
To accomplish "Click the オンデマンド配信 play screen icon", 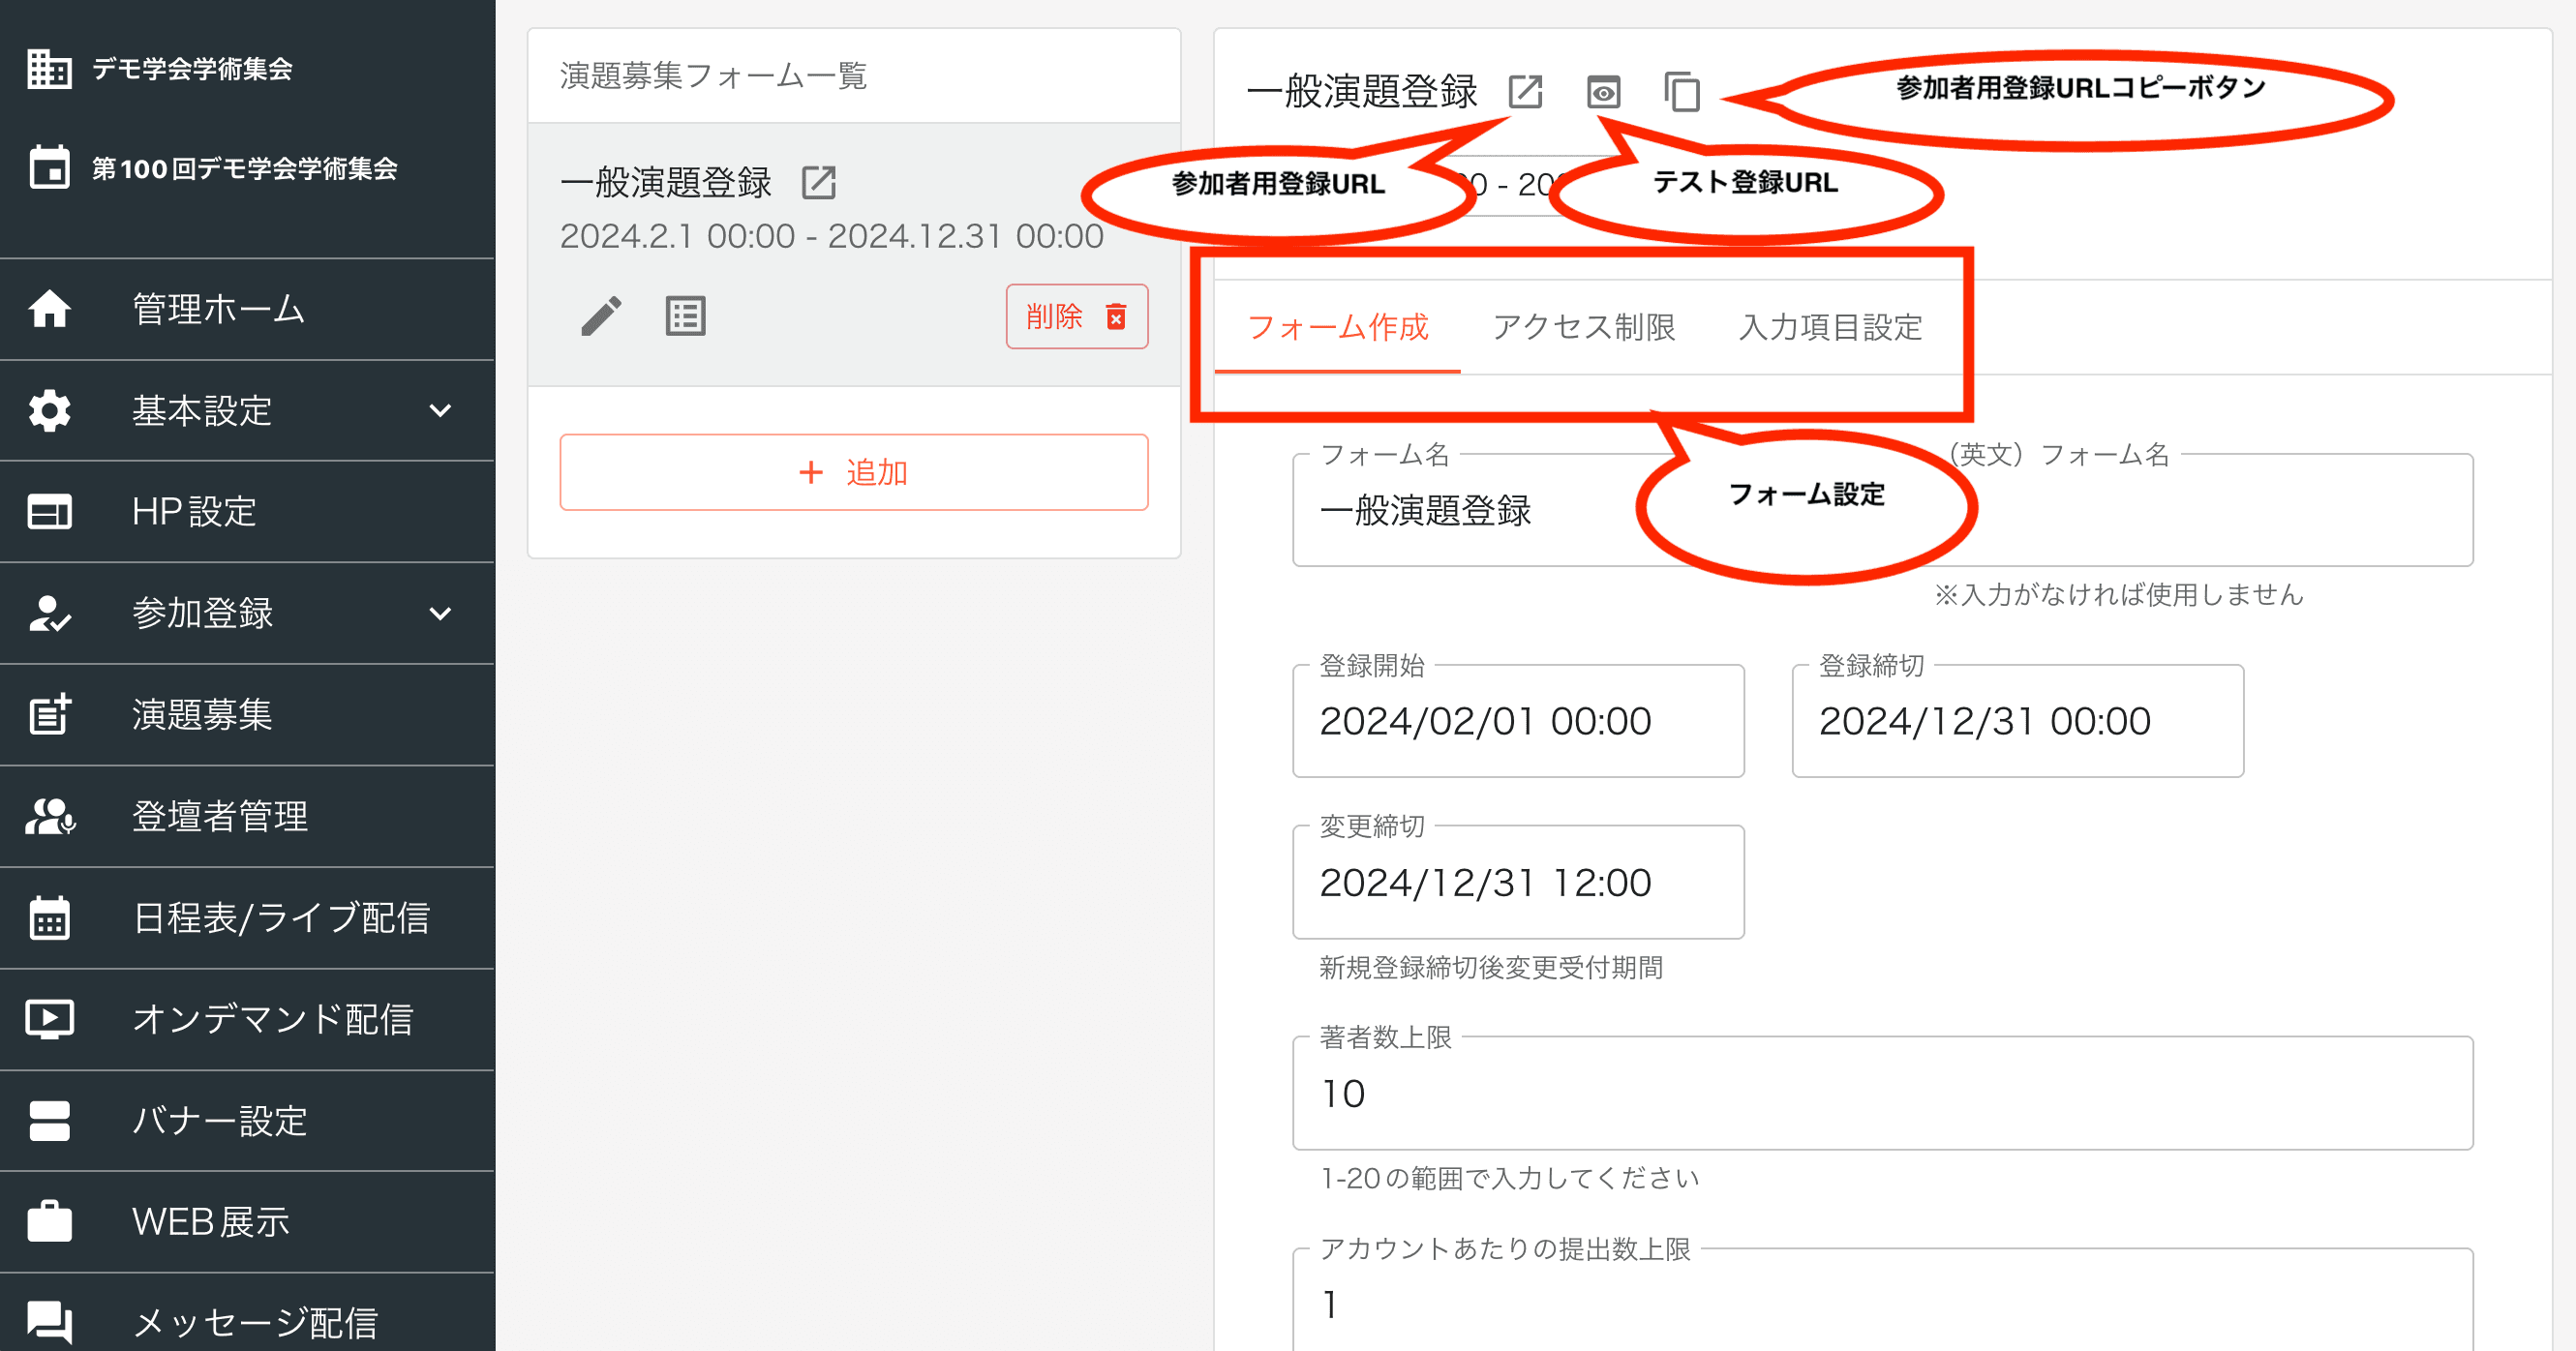I will (x=49, y=1019).
